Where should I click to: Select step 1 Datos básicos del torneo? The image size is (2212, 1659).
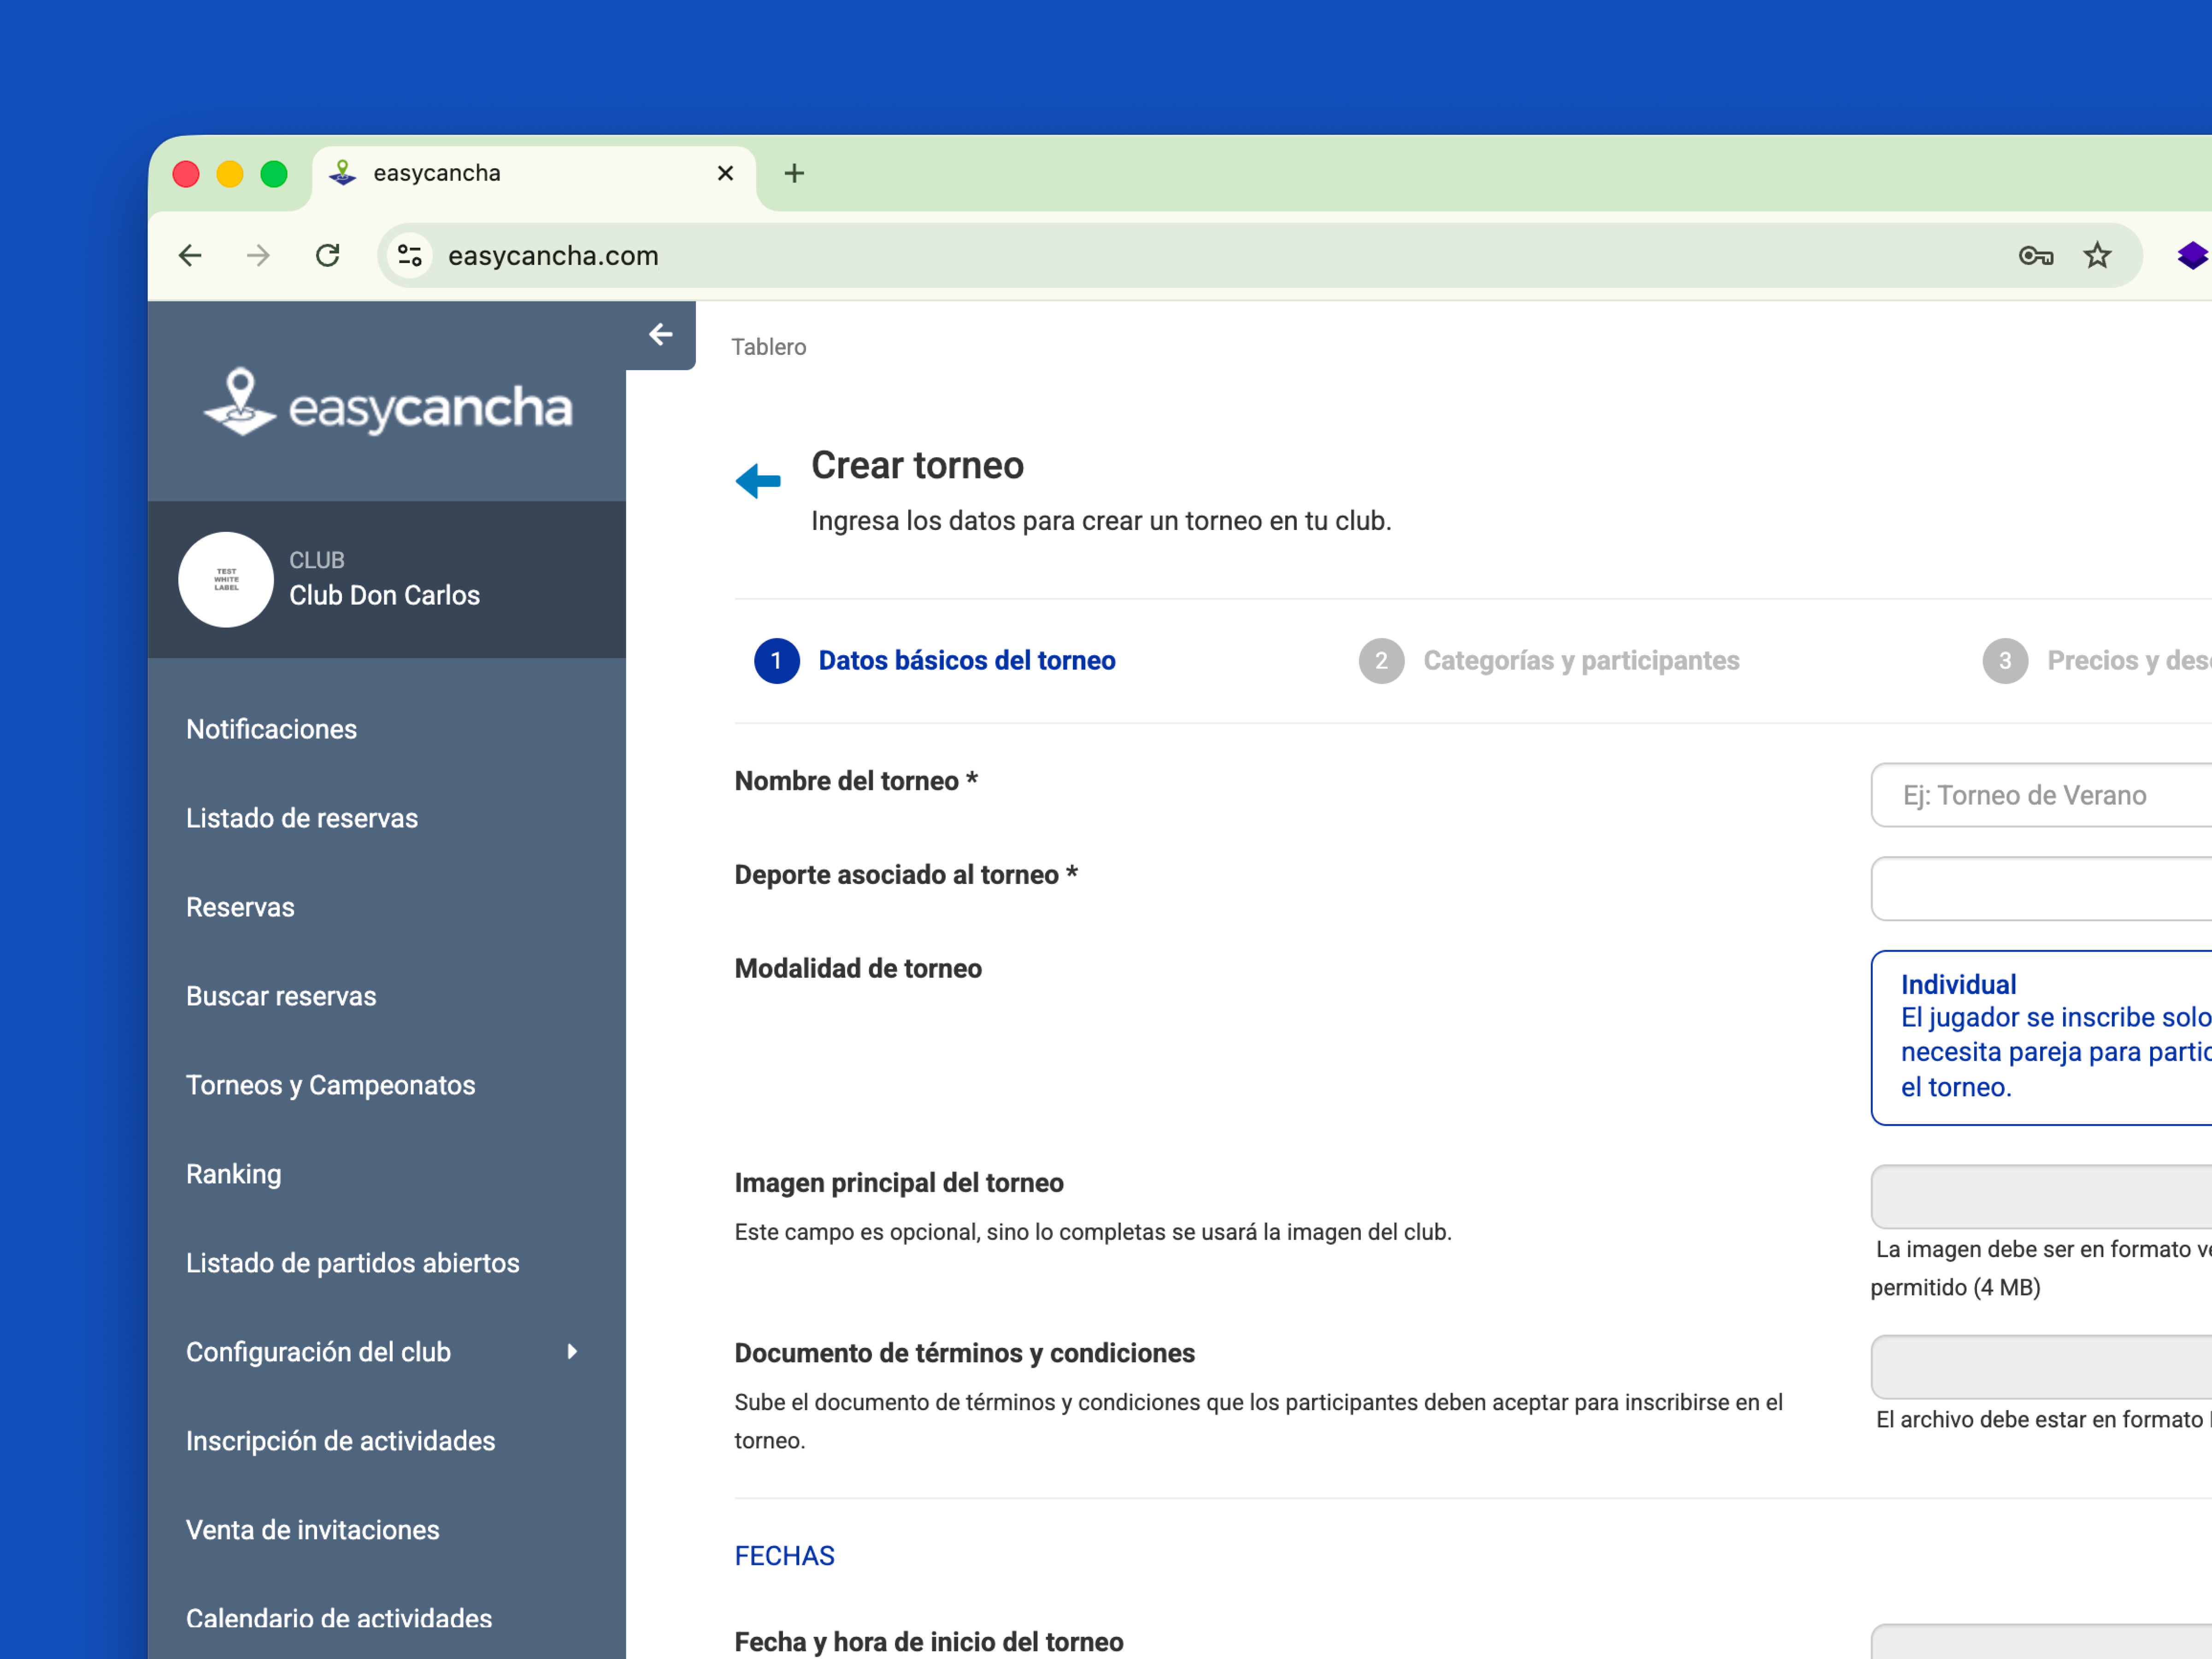point(935,661)
